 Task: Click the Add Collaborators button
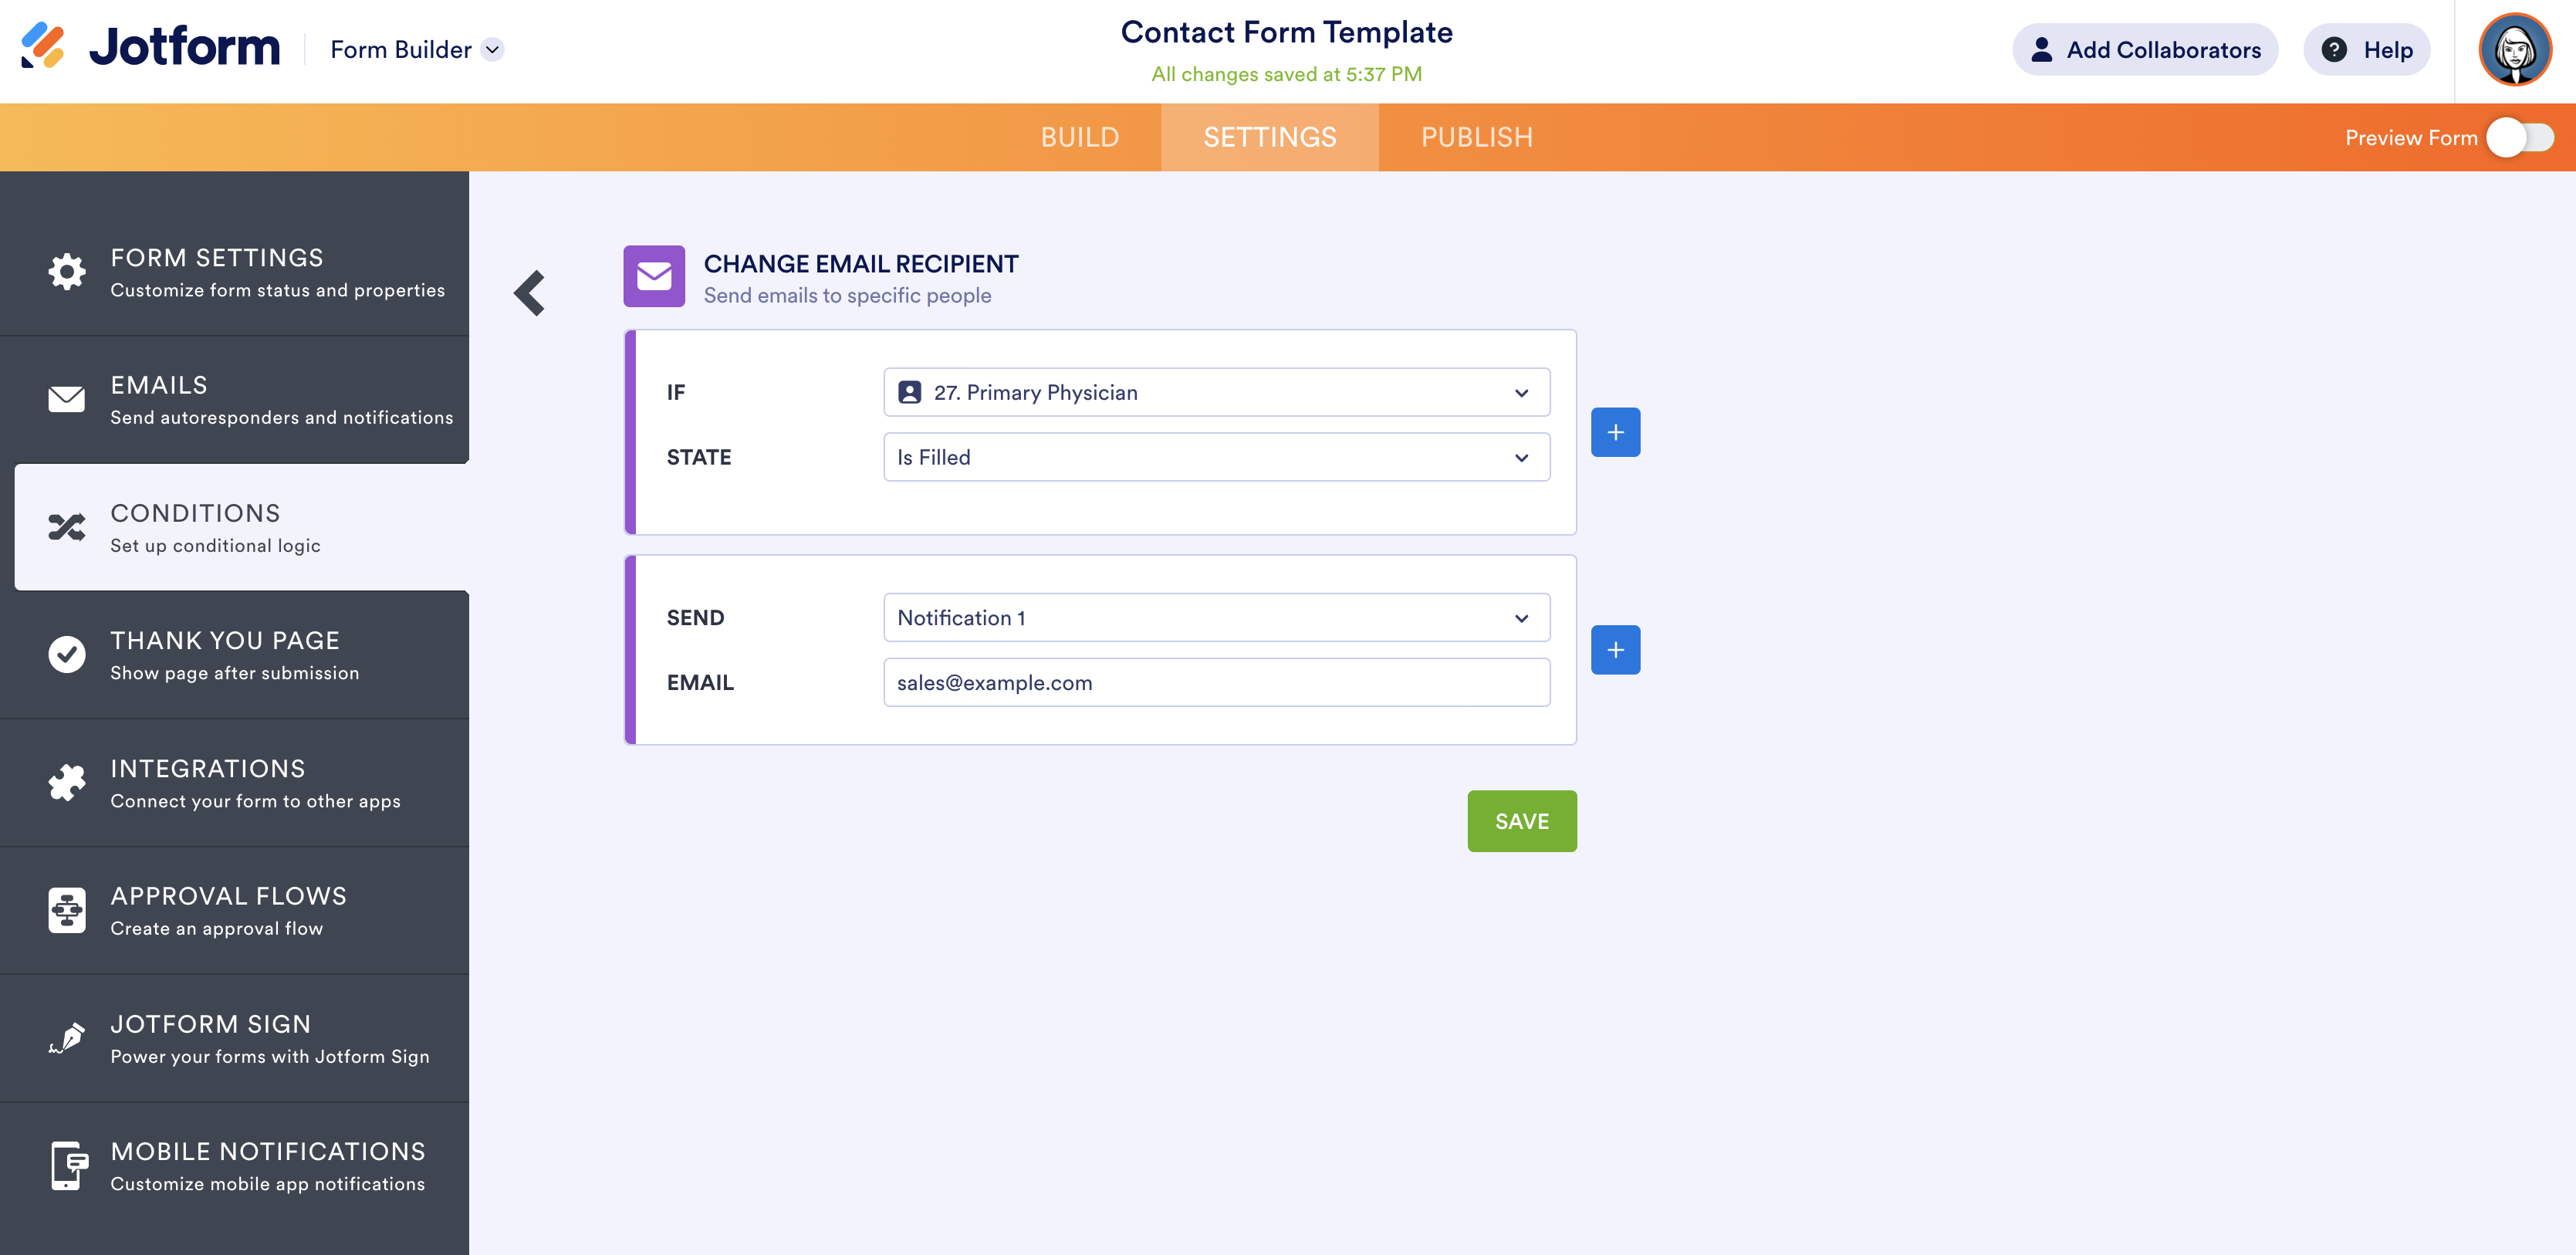click(x=2144, y=50)
